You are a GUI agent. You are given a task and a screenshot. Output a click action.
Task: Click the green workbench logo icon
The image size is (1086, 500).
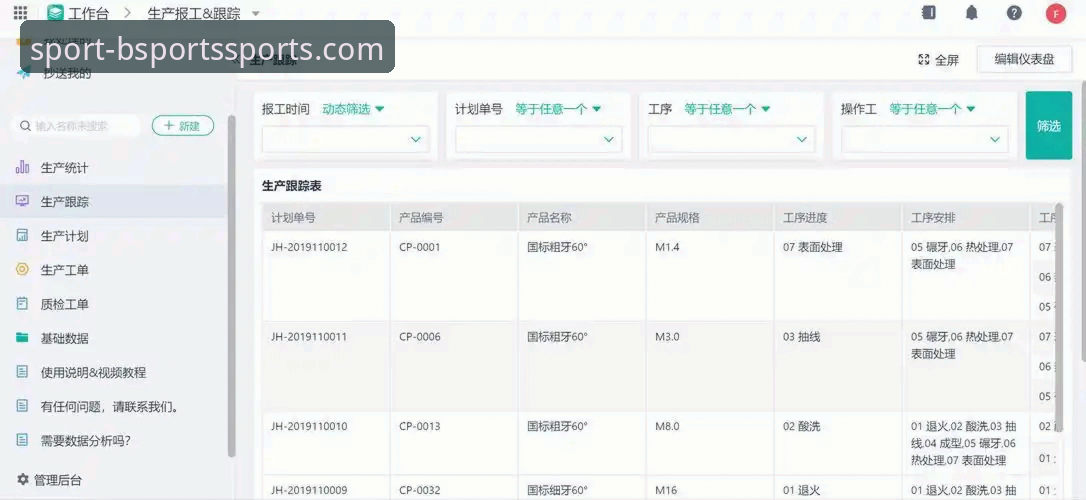[55, 12]
